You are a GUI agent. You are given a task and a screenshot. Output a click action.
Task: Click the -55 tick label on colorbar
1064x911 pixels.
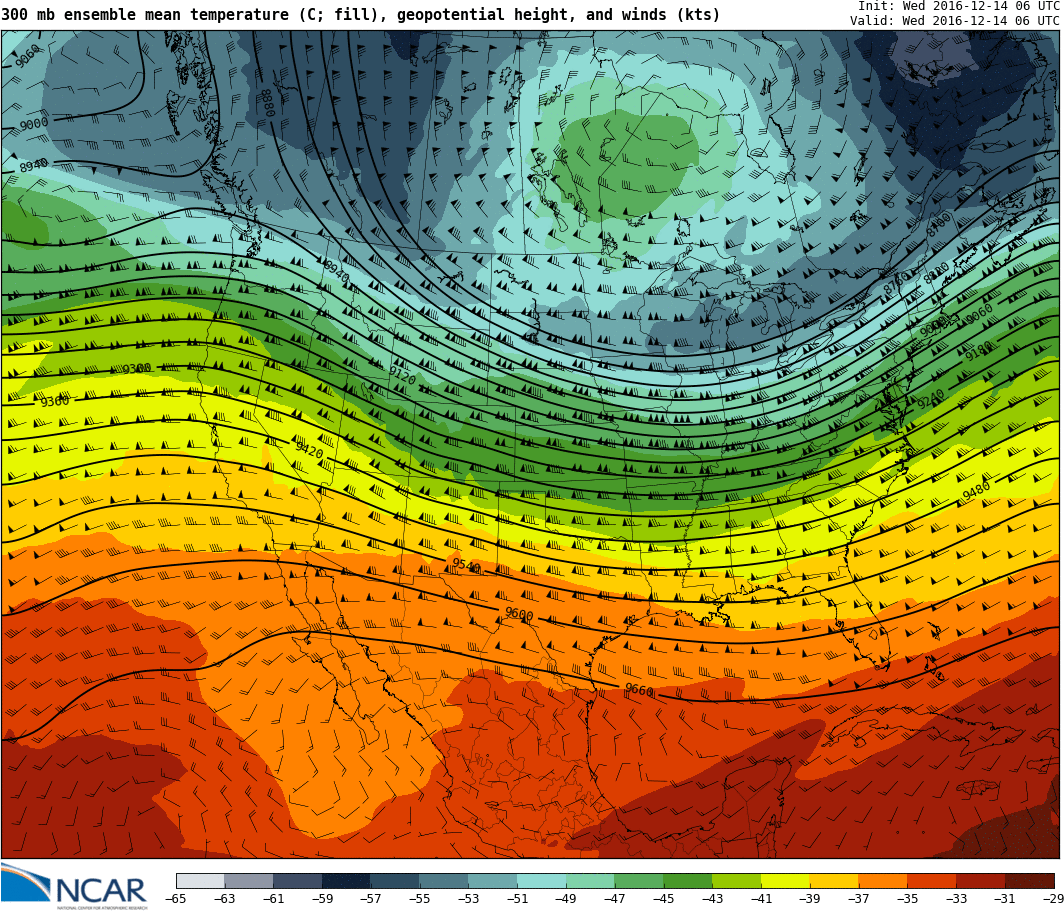click(420, 899)
